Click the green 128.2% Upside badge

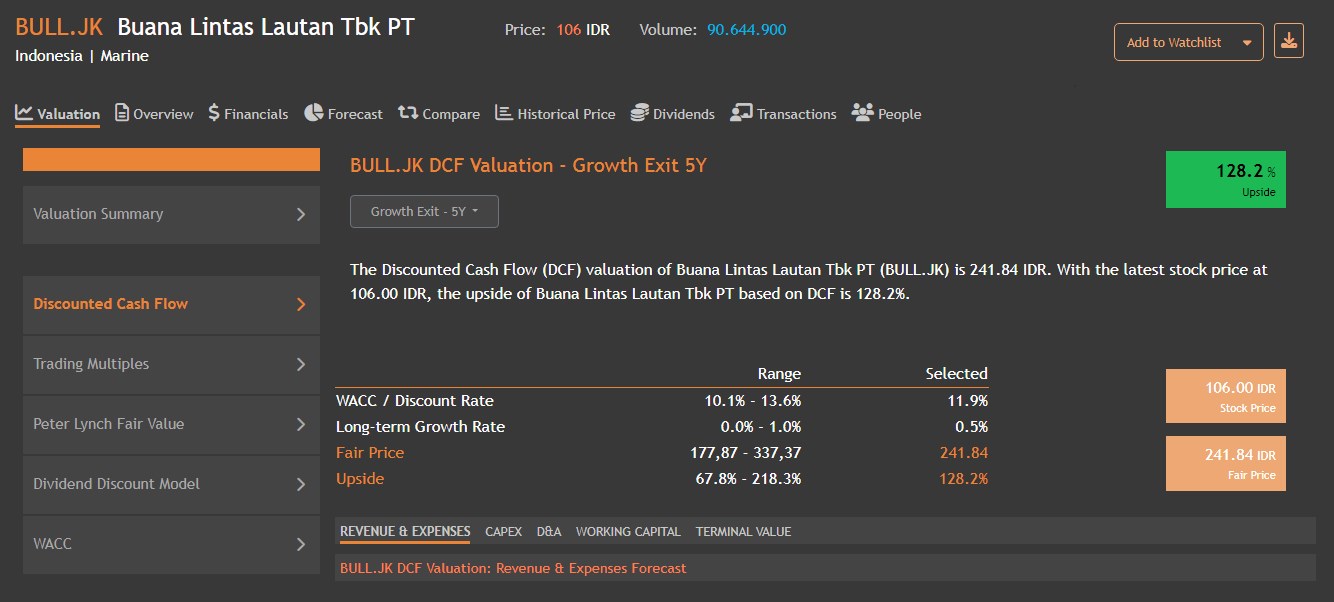(1226, 179)
